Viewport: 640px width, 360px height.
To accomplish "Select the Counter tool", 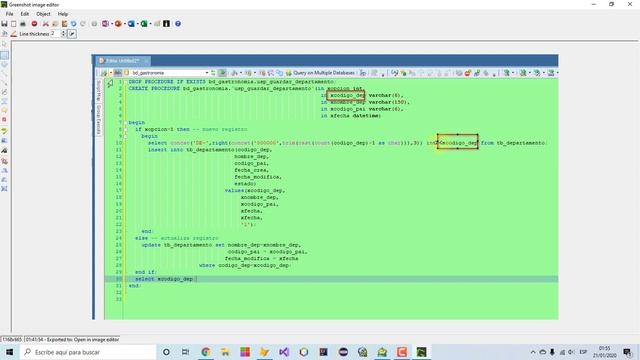I will pyautogui.click(x=4, y=120).
